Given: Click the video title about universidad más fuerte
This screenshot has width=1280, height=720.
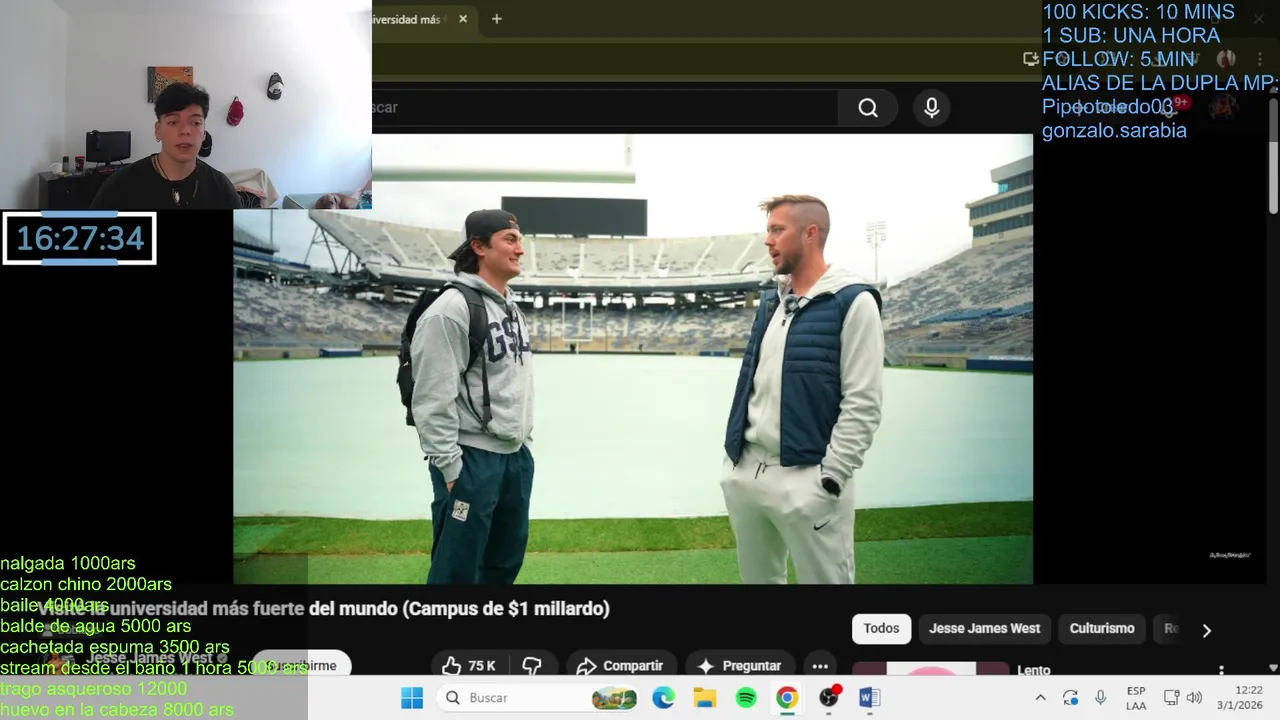Looking at the screenshot, I should [x=322, y=608].
